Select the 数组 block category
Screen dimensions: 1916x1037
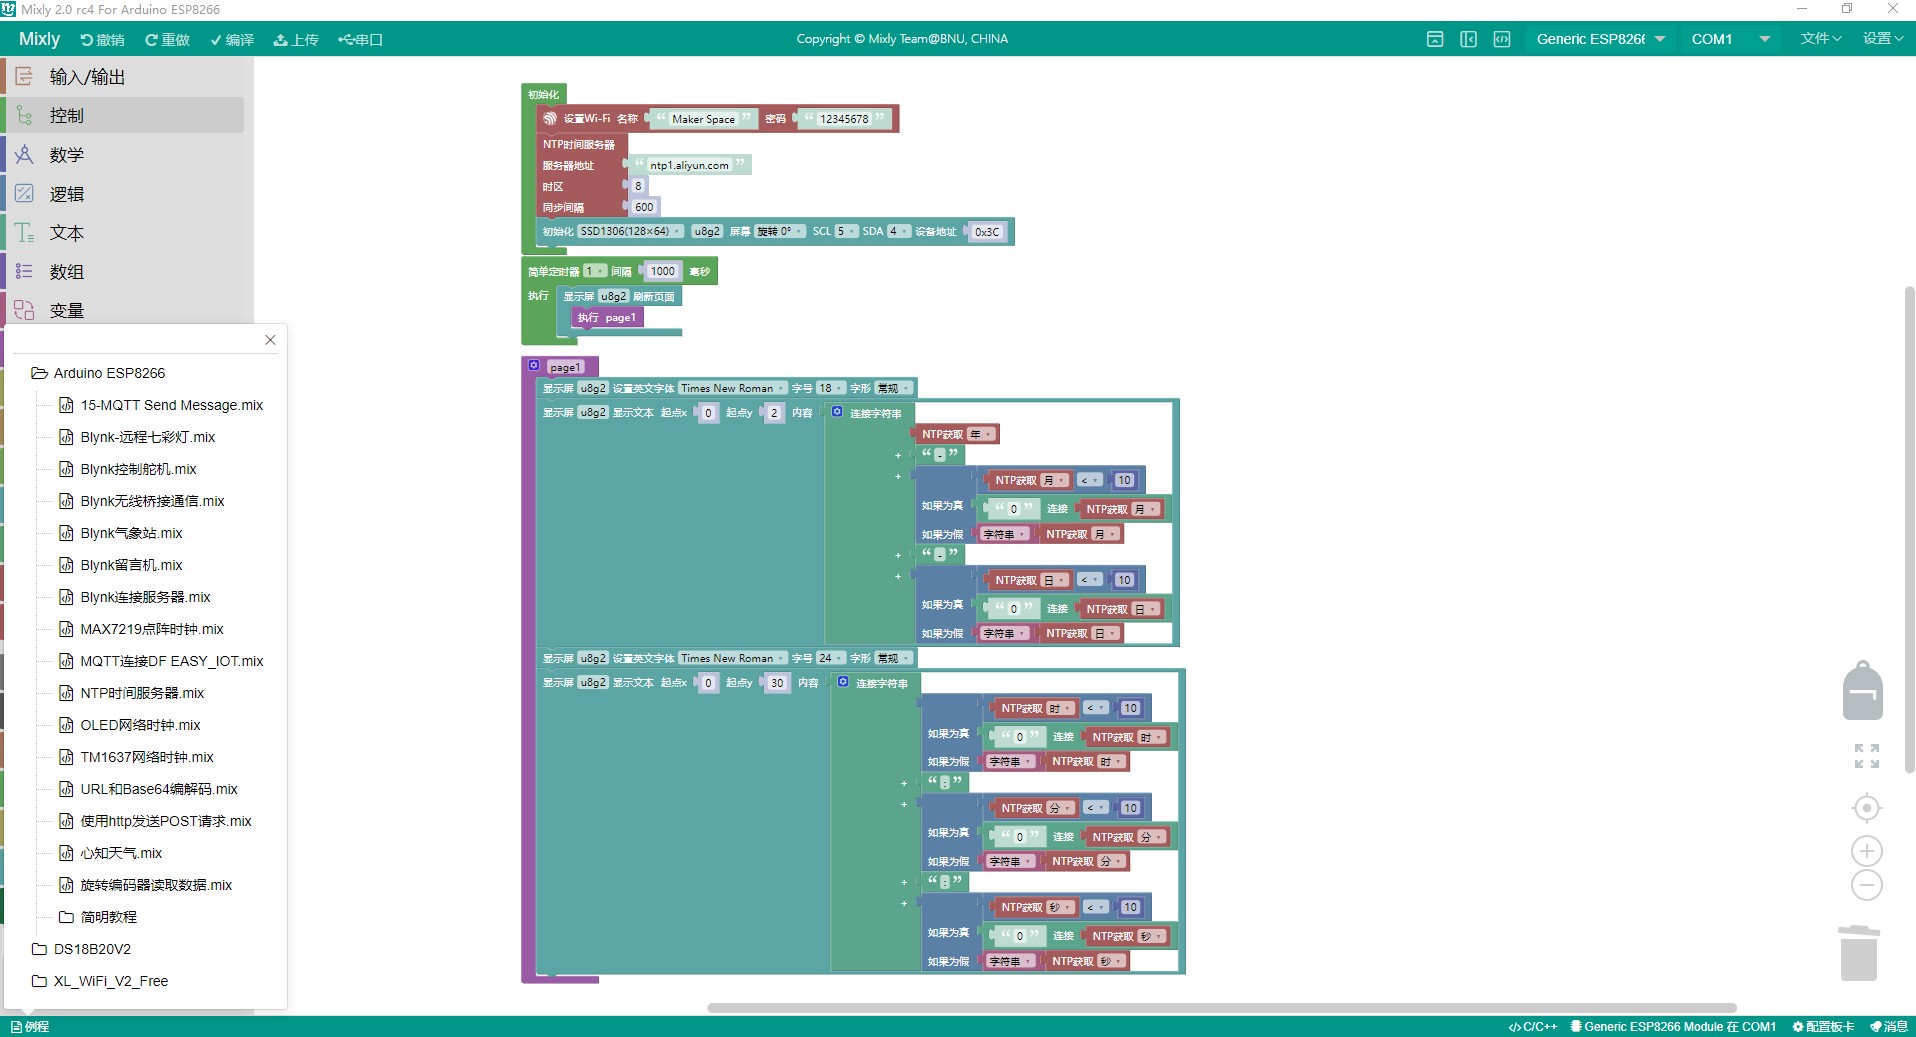(x=124, y=272)
